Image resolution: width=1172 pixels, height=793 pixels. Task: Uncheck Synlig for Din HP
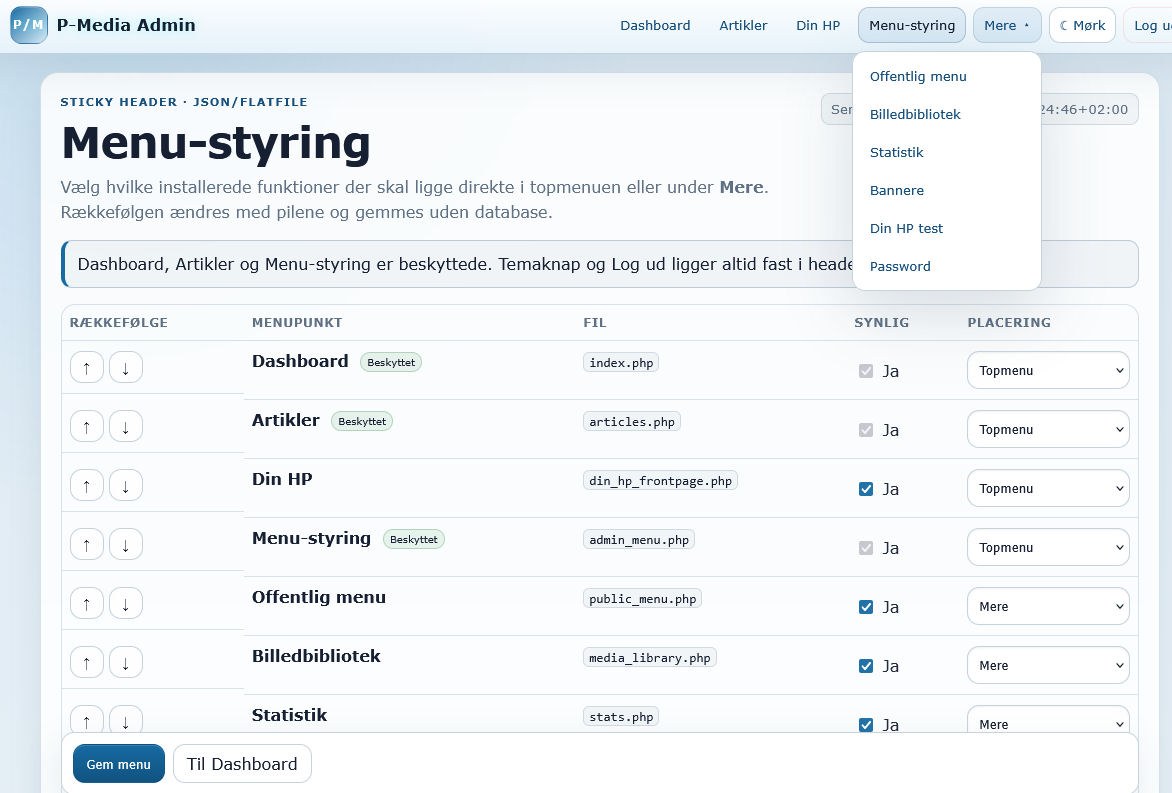tap(866, 489)
